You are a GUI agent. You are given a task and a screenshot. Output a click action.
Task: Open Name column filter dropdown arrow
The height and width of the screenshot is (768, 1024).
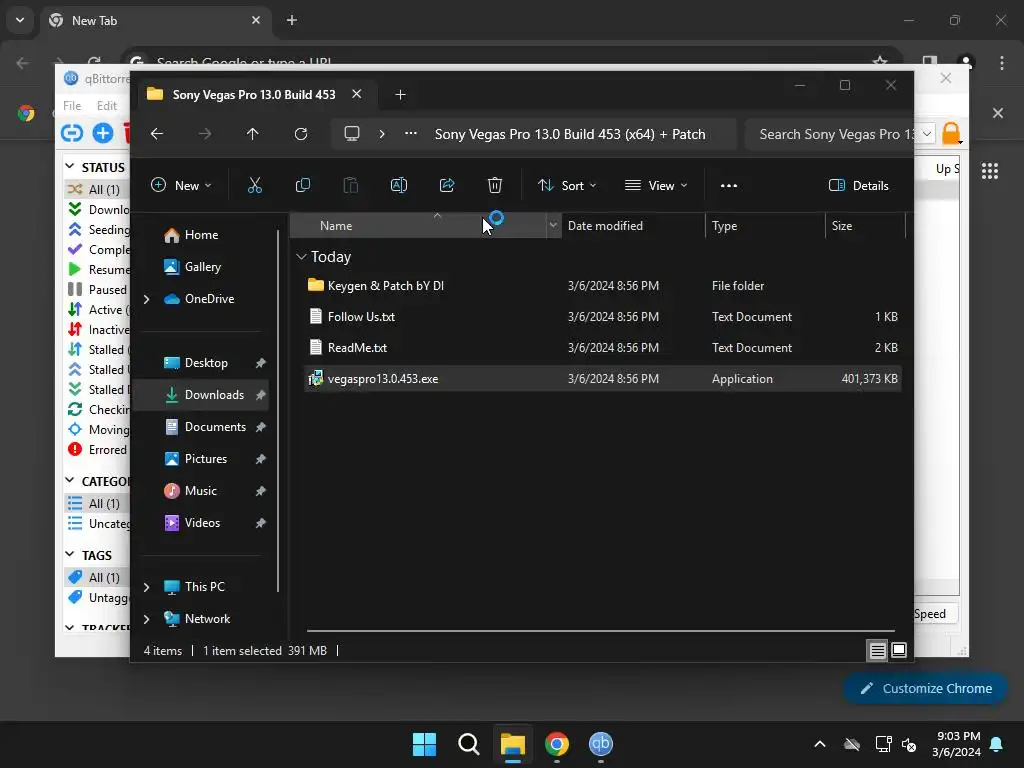click(x=553, y=225)
